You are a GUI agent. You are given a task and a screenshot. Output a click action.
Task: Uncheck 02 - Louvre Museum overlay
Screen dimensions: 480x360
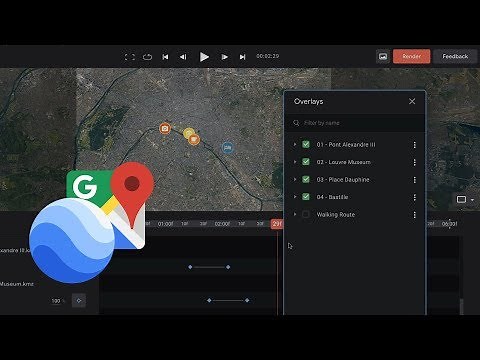pyautogui.click(x=306, y=162)
